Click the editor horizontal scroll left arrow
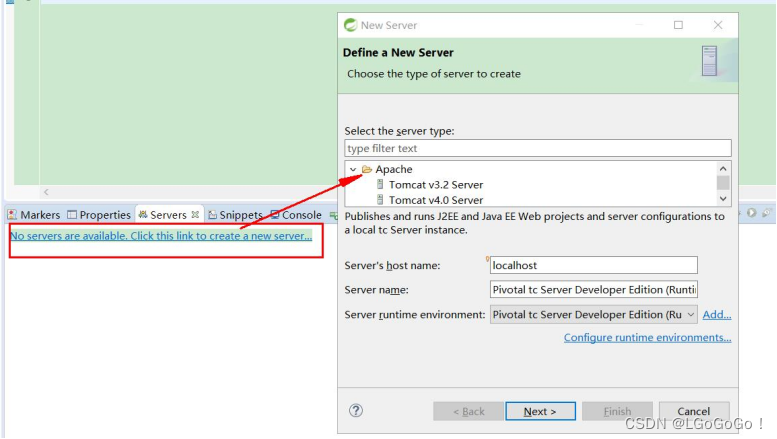Viewport: 777px width, 439px height. click(x=46, y=192)
